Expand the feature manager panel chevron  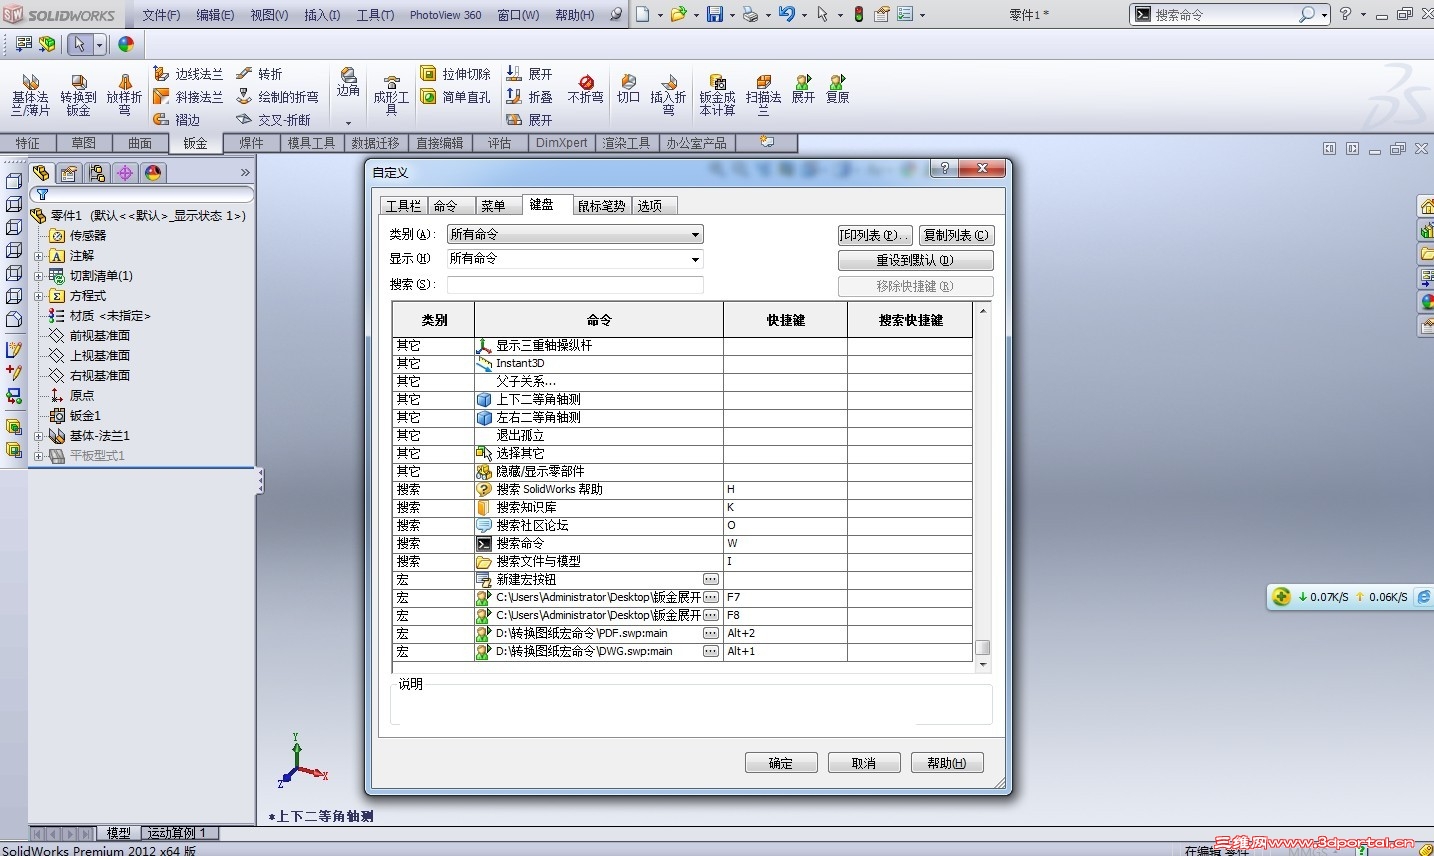click(x=245, y=173)
